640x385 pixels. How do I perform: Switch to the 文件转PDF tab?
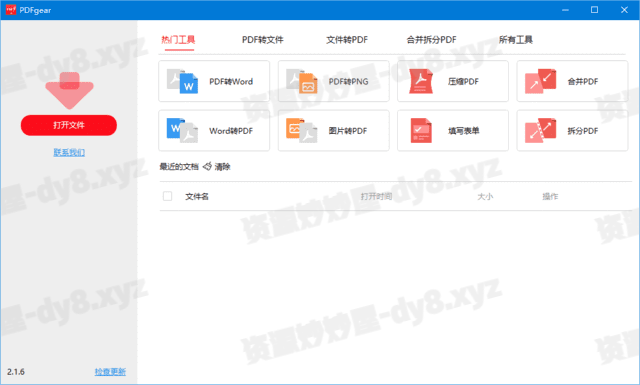coord(347,40)
